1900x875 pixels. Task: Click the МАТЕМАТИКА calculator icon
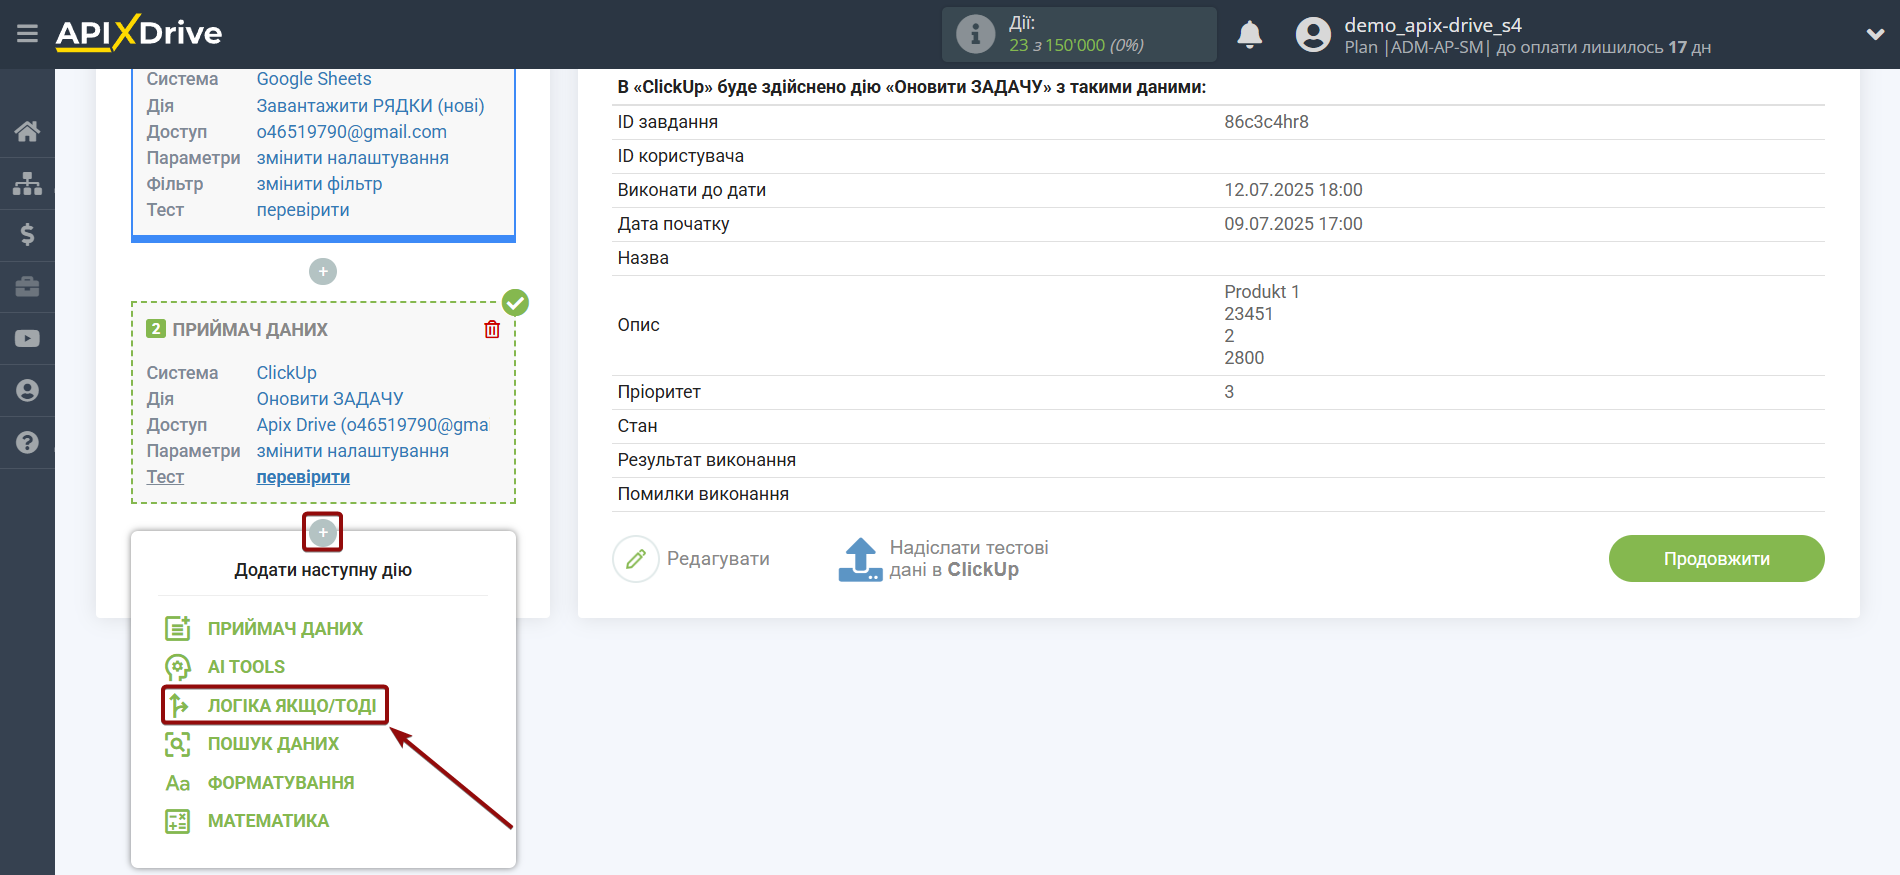coord(177,821)
